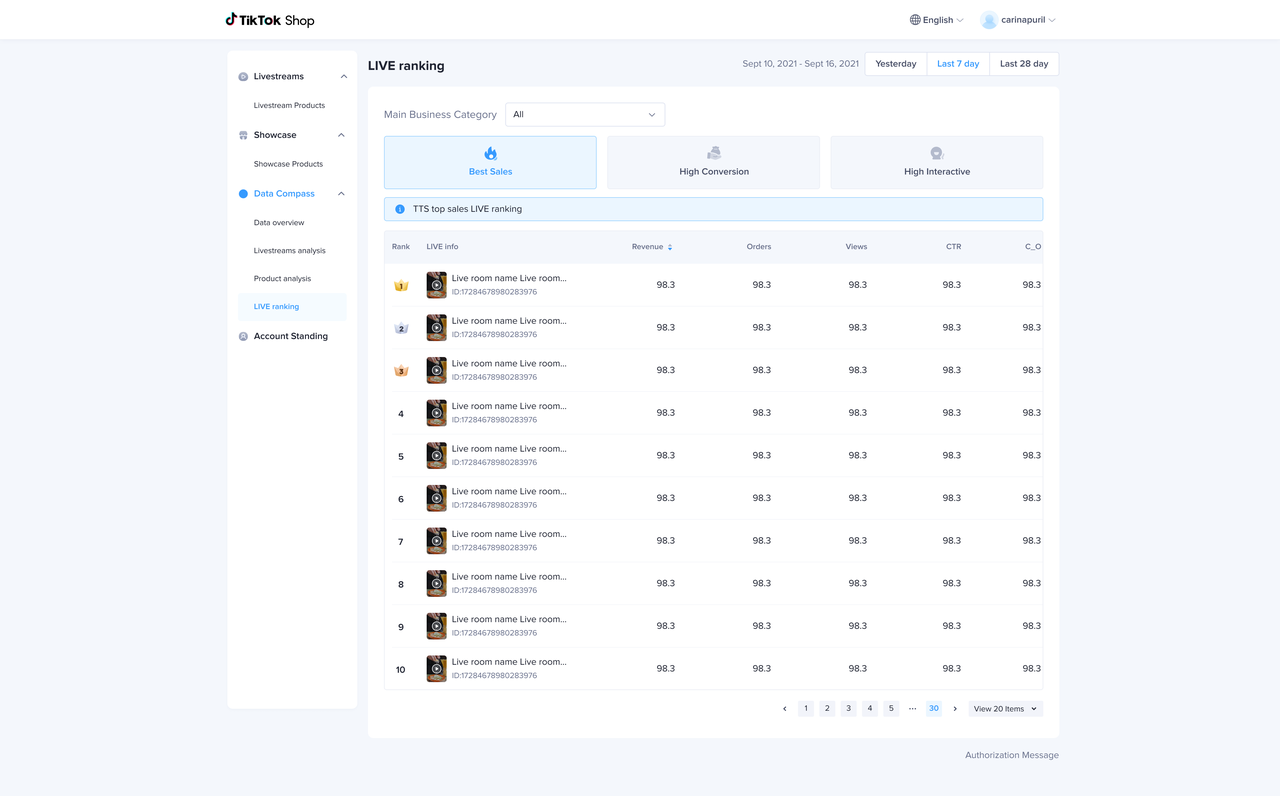
Task: Select the Yesterday date range button
Action: (x=895, y=64)
